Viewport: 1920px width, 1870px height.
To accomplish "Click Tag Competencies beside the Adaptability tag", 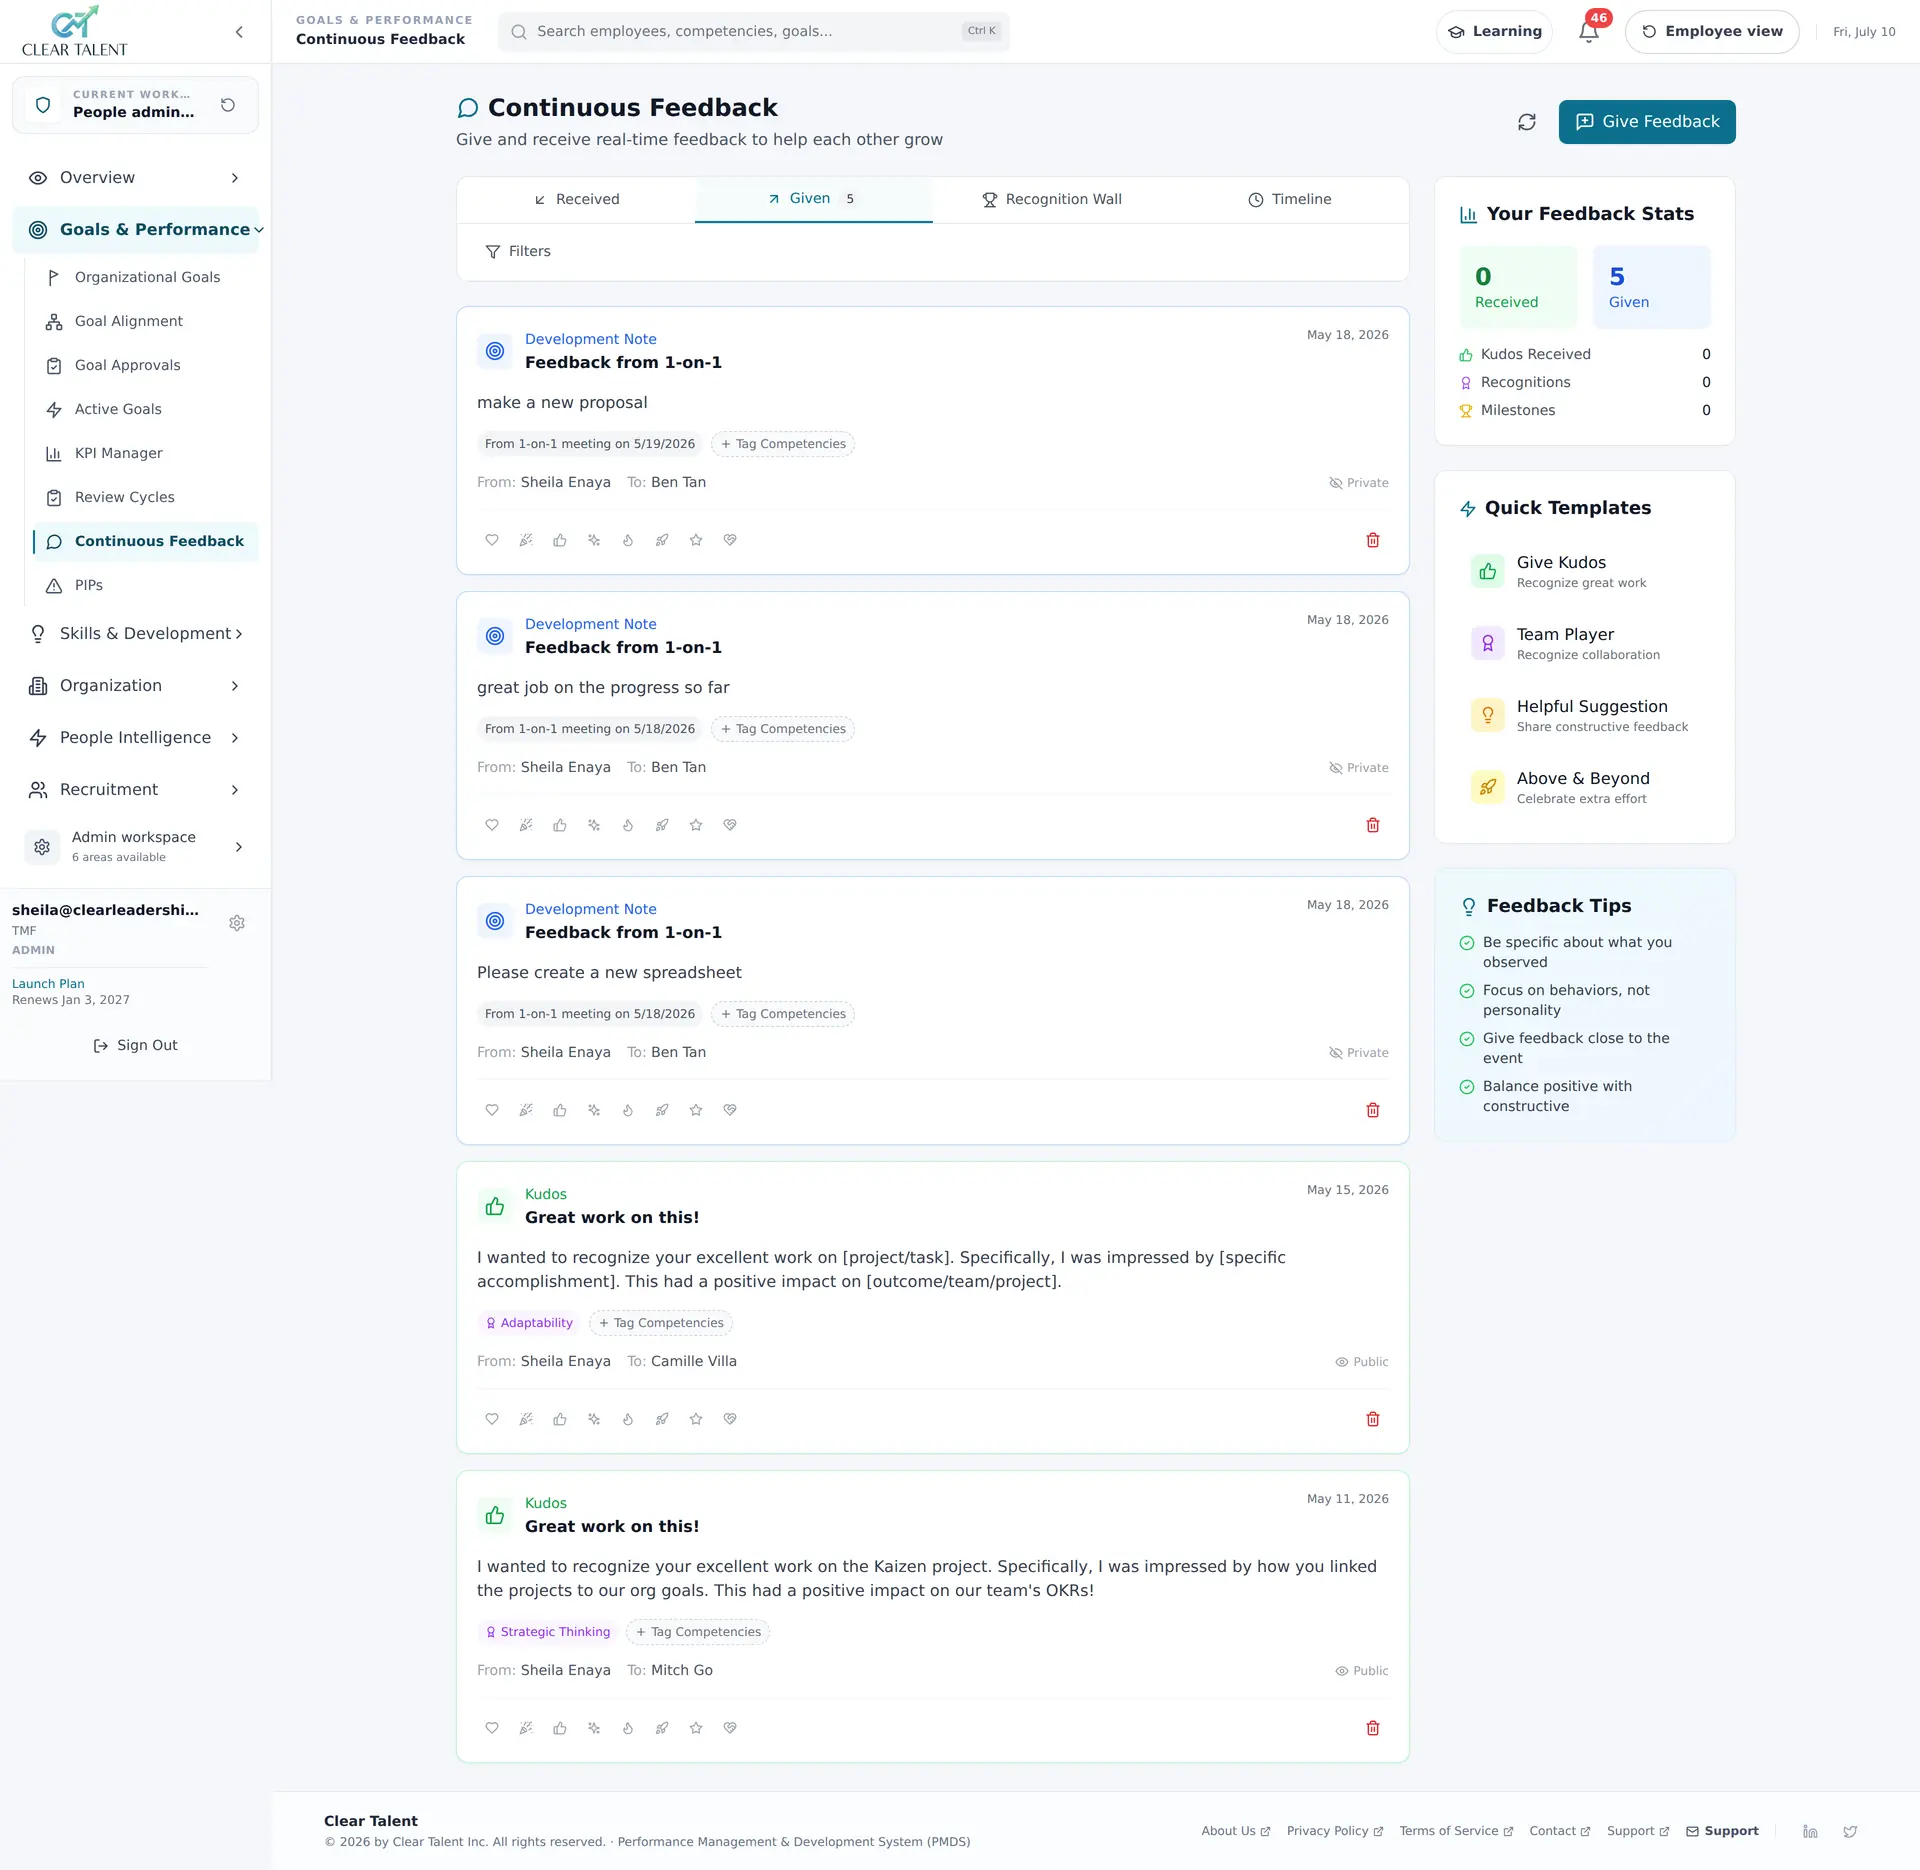I will (661, 1323).
